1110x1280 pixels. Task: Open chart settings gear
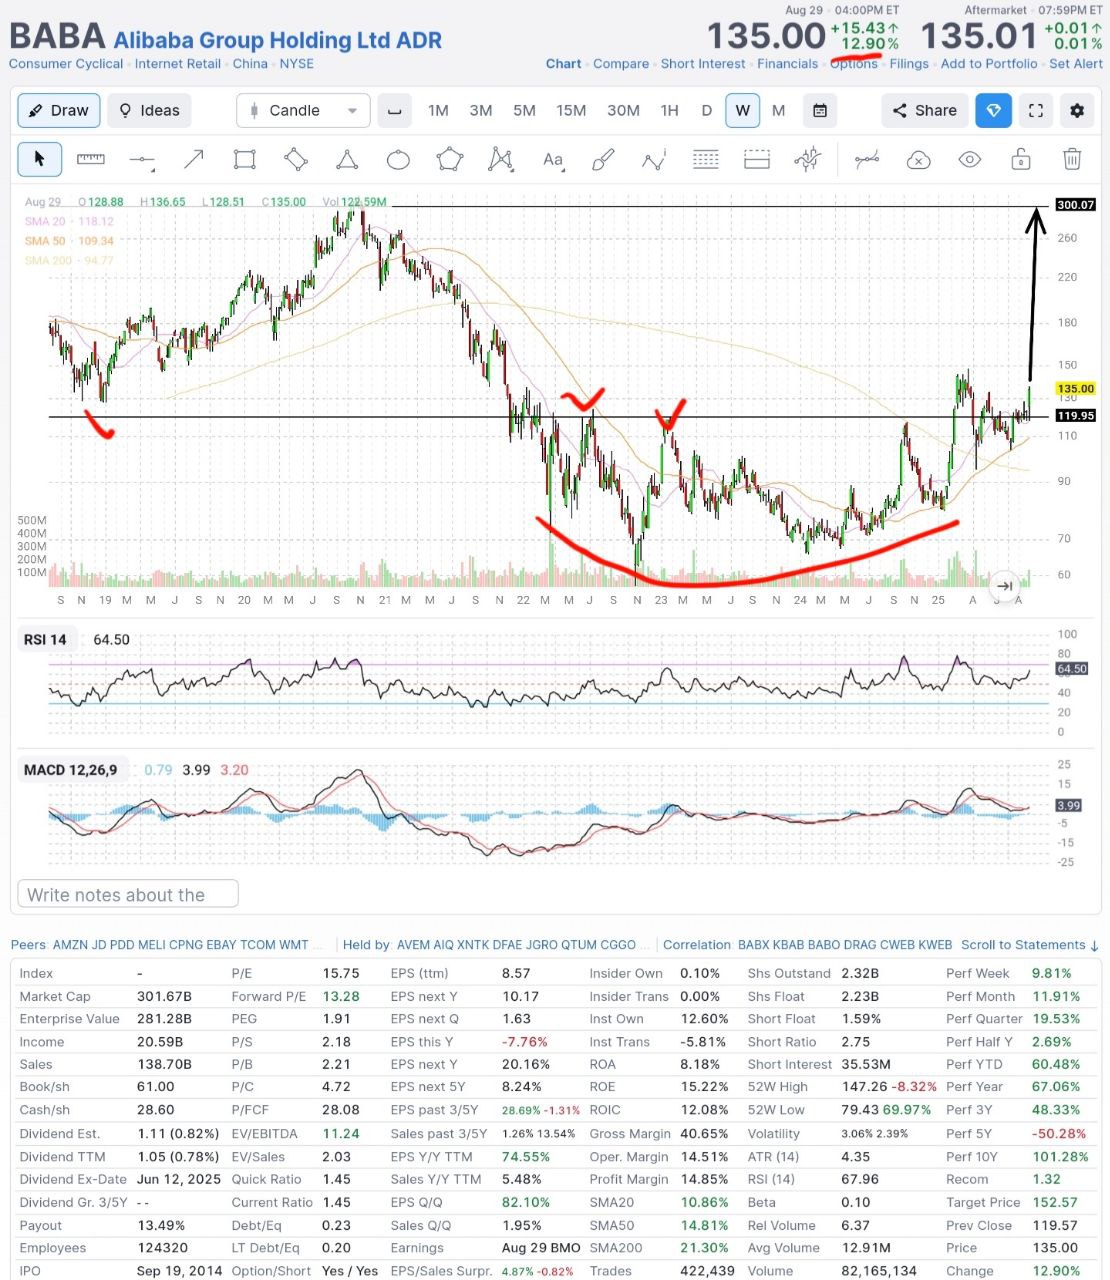pos(1077,111)
